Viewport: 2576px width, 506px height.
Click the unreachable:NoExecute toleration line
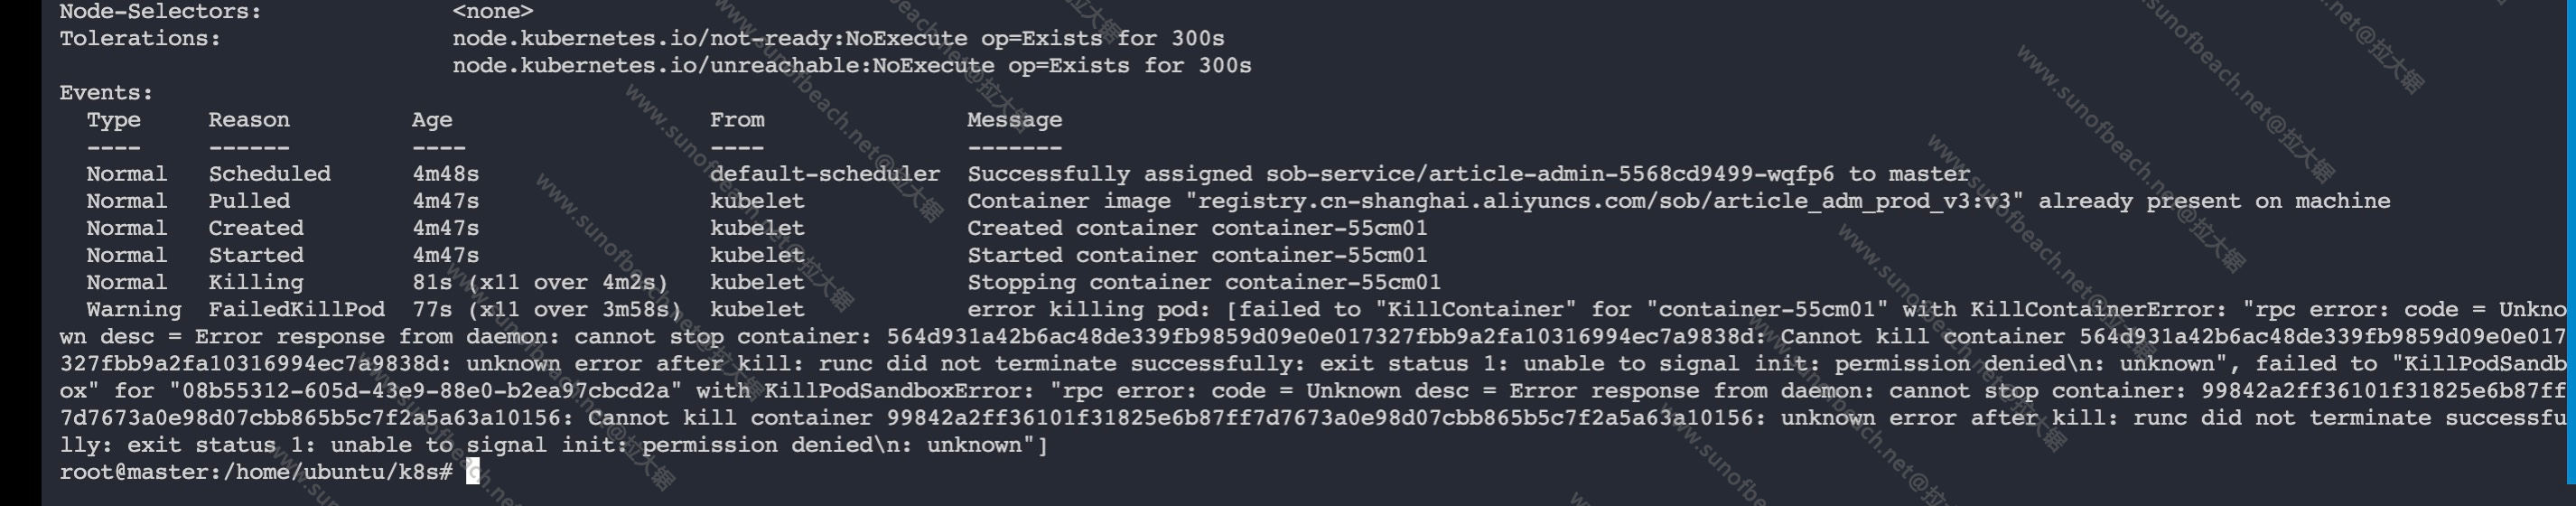click(852, 66)
